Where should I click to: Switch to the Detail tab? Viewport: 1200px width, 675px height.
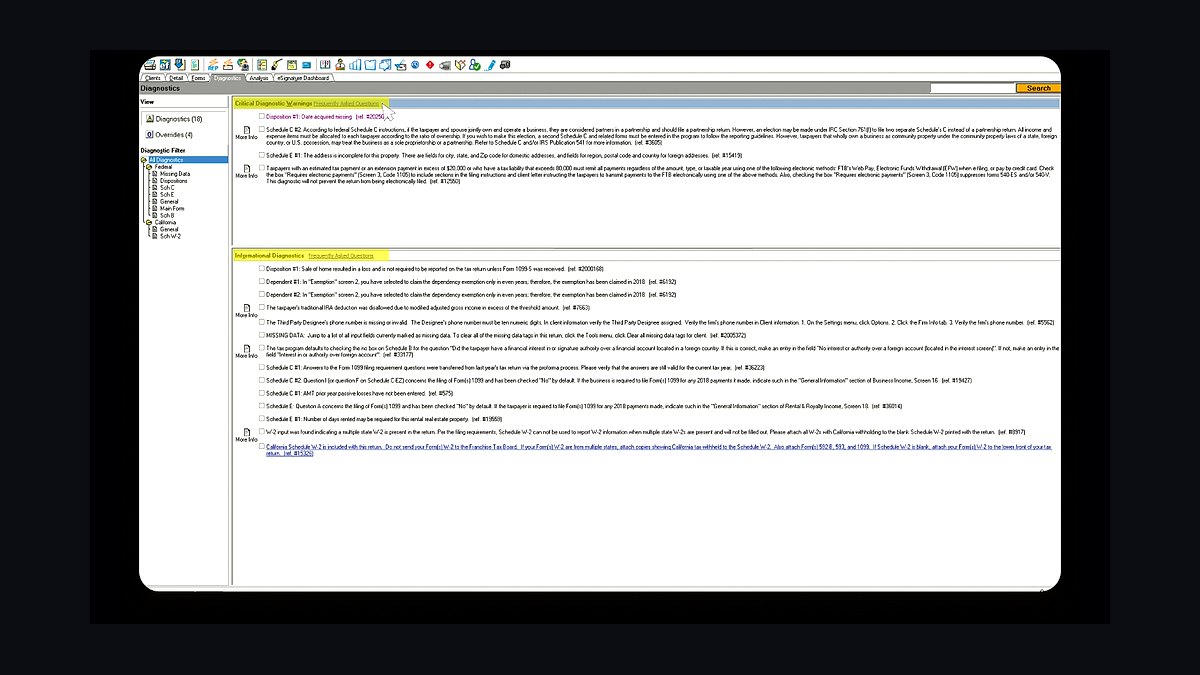coord(176,77)
